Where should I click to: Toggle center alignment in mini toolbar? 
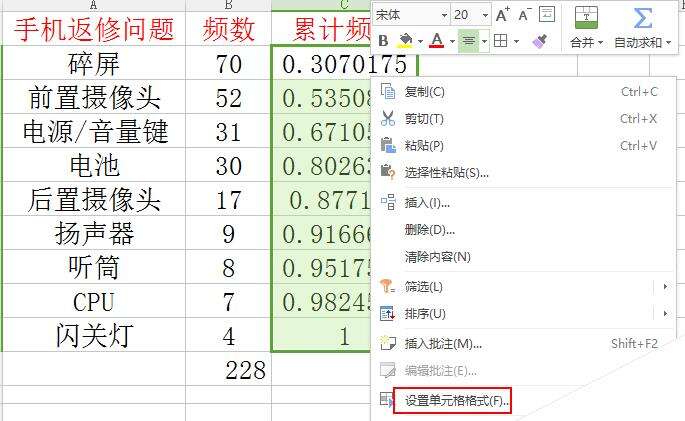point(468,41)
